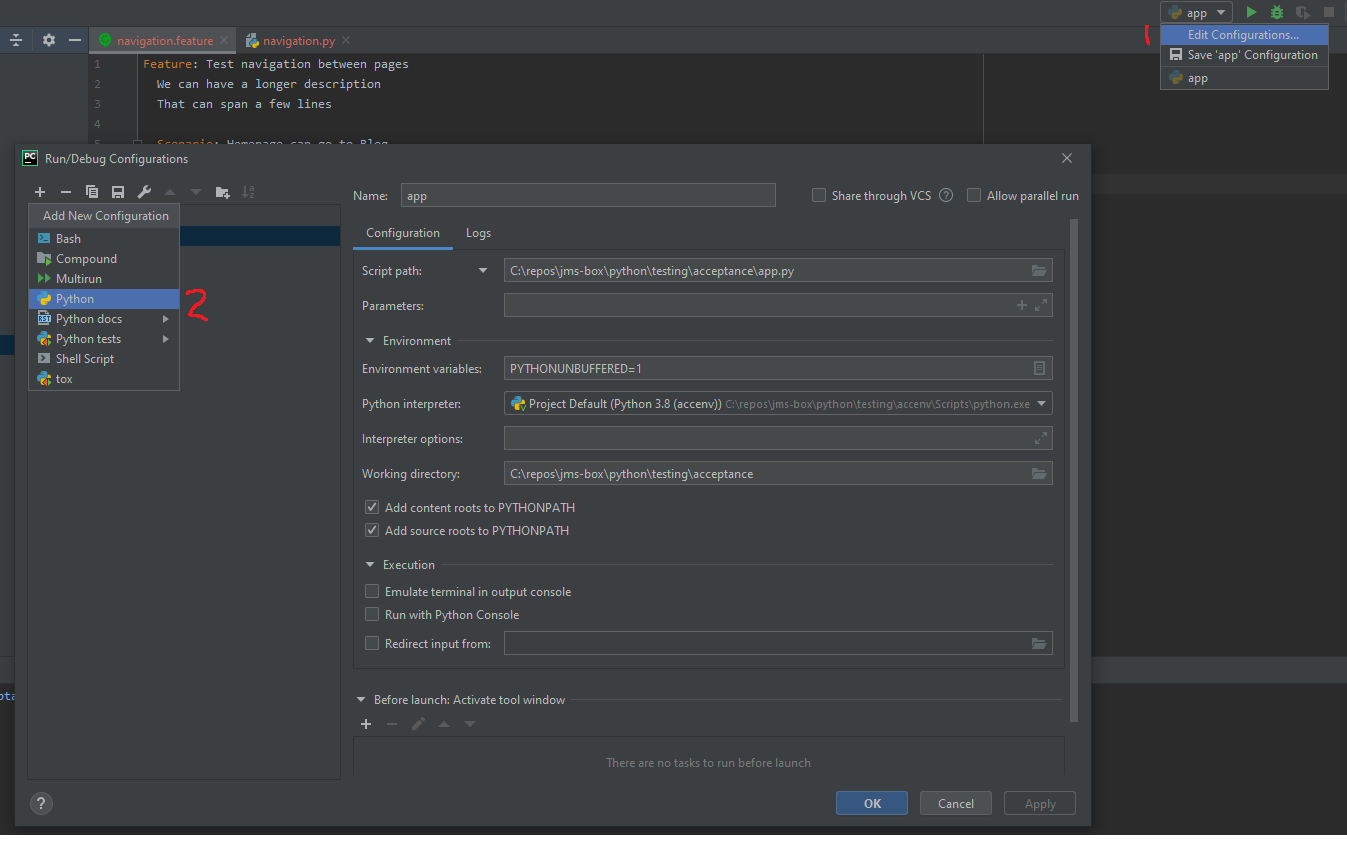Debug 'app' with green bug icon

1277,13
